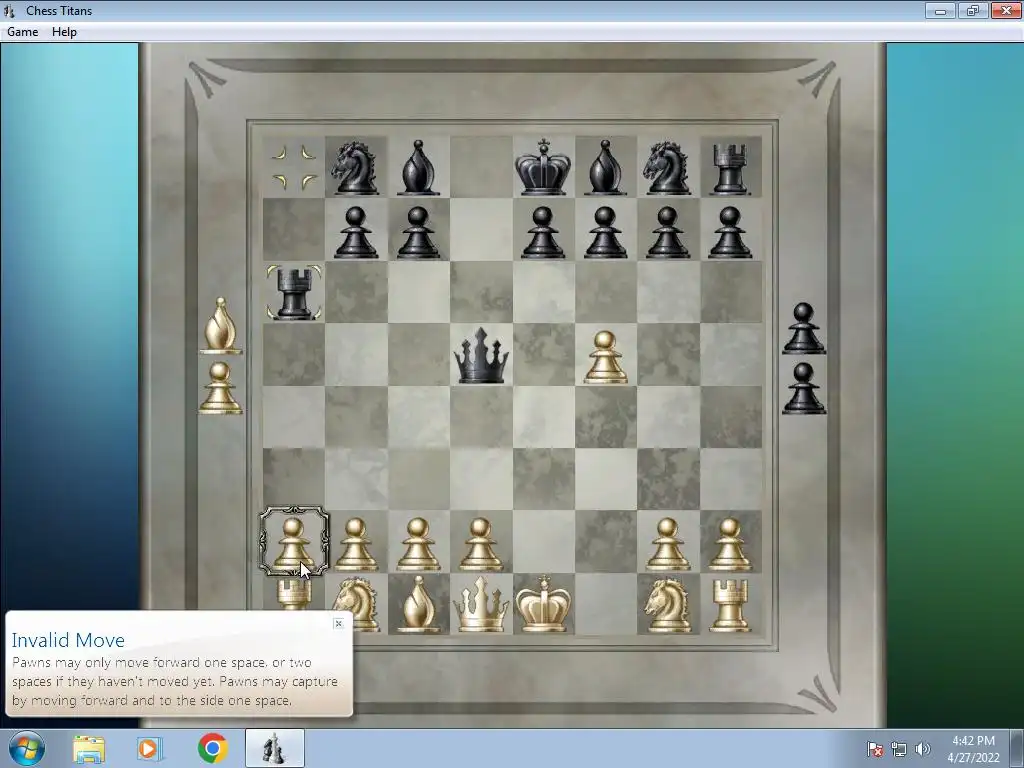
Task: Select the black knight on g8
Action: (667, 168)
